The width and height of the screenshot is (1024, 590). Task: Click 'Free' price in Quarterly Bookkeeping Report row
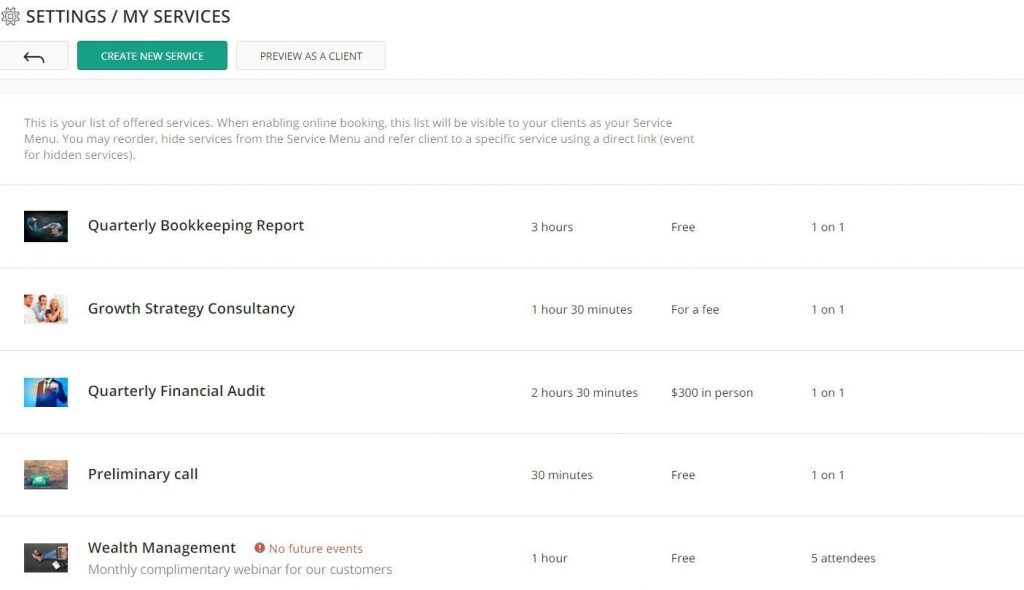683,227
